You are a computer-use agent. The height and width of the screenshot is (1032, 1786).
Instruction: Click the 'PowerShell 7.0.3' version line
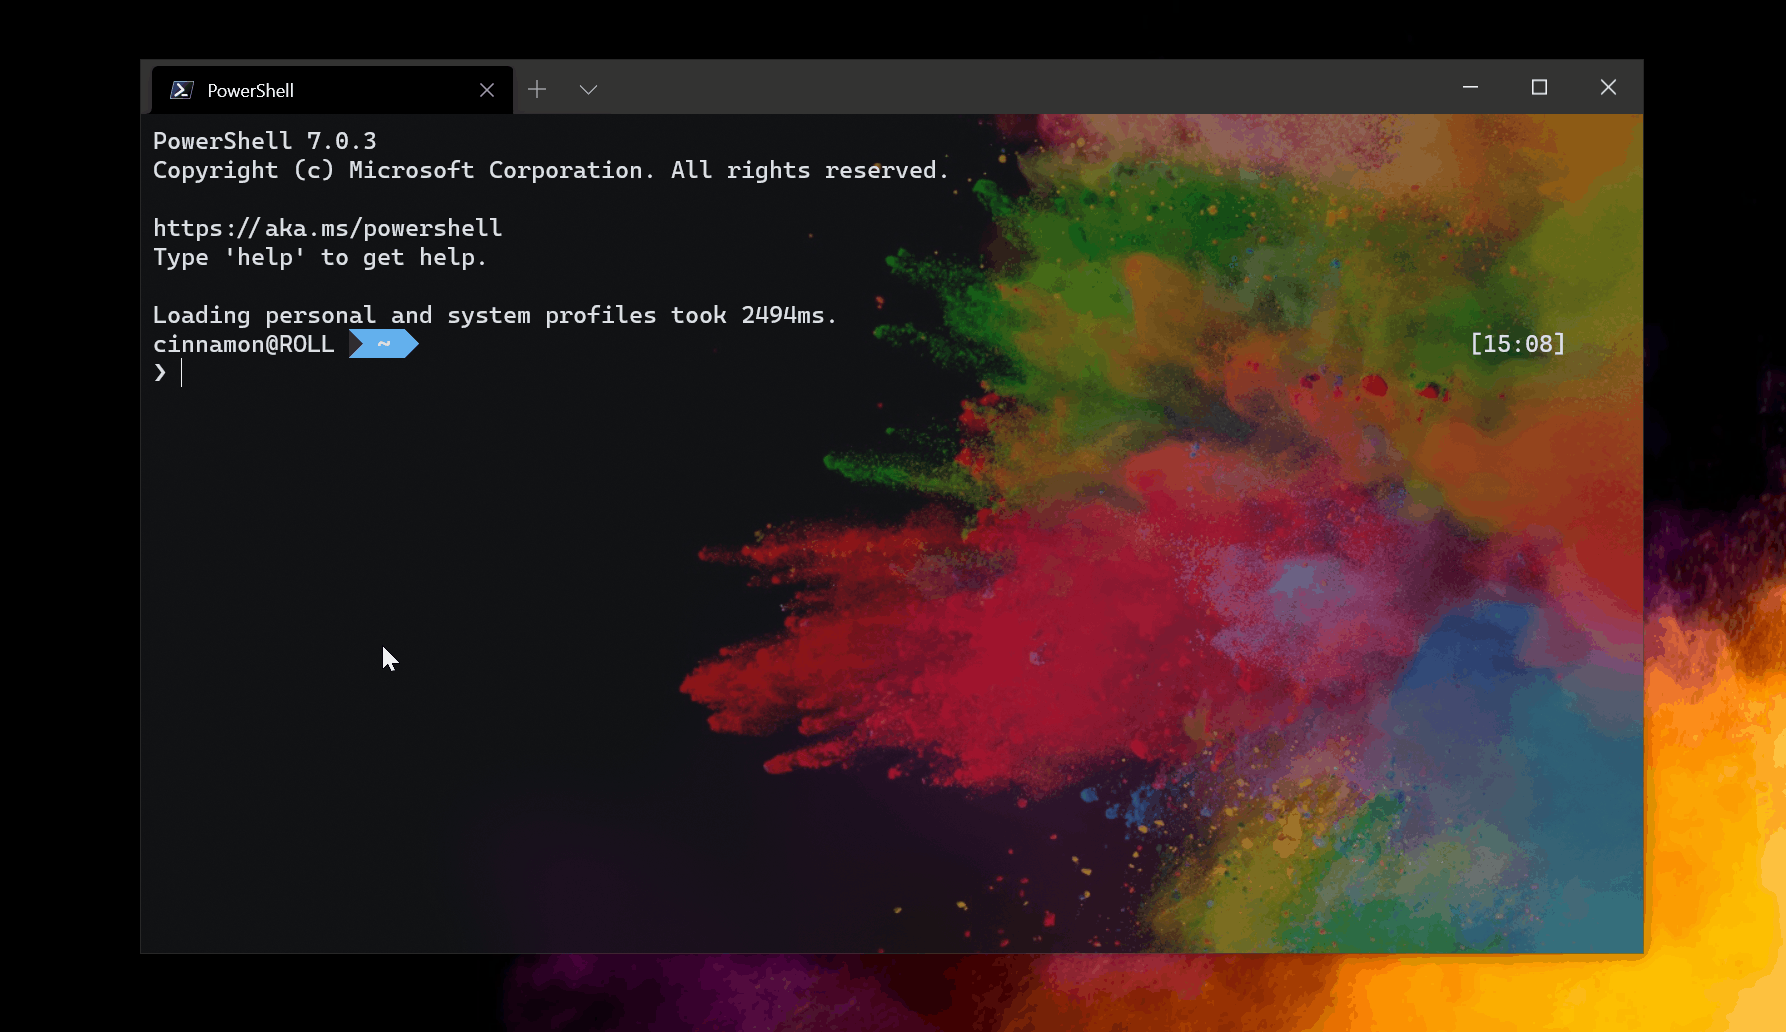[265, 141]
